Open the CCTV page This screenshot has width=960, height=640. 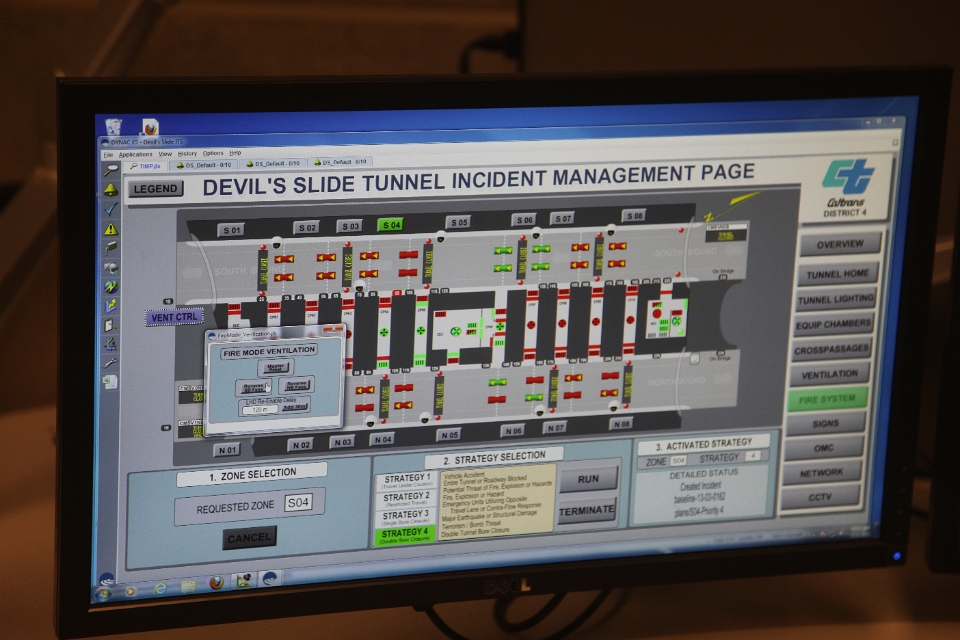coord(820,497)
